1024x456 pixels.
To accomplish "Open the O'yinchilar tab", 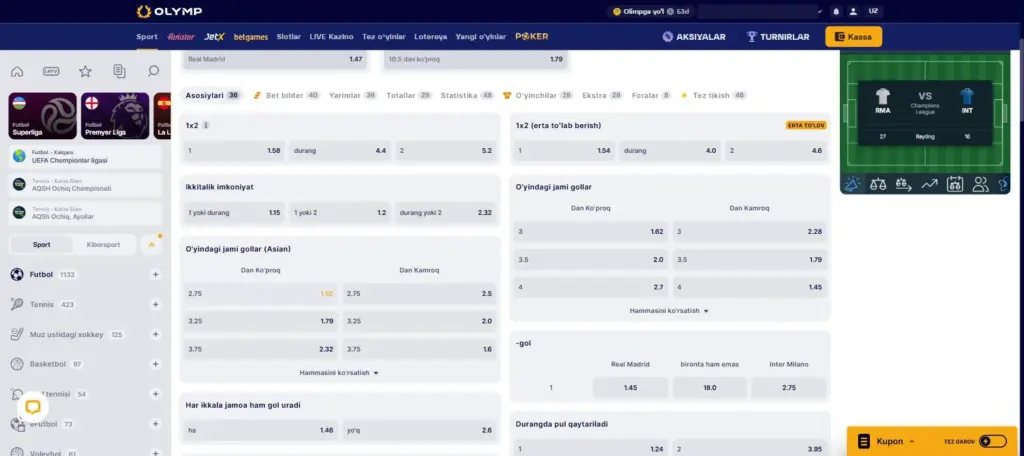I will 537,95.
